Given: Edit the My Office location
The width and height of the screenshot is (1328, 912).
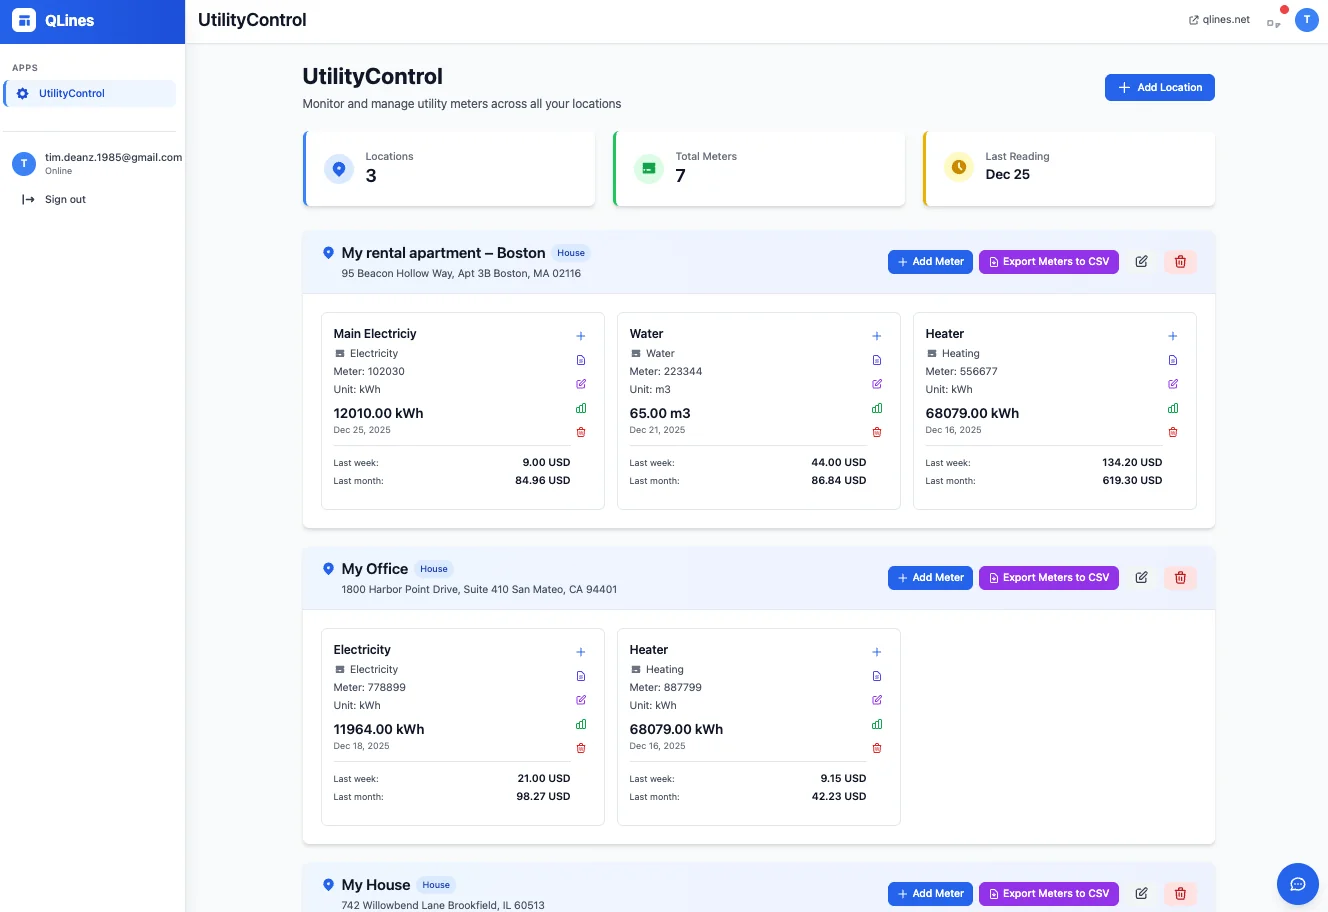Looking at the screenshot, I should pos(1141,578).
